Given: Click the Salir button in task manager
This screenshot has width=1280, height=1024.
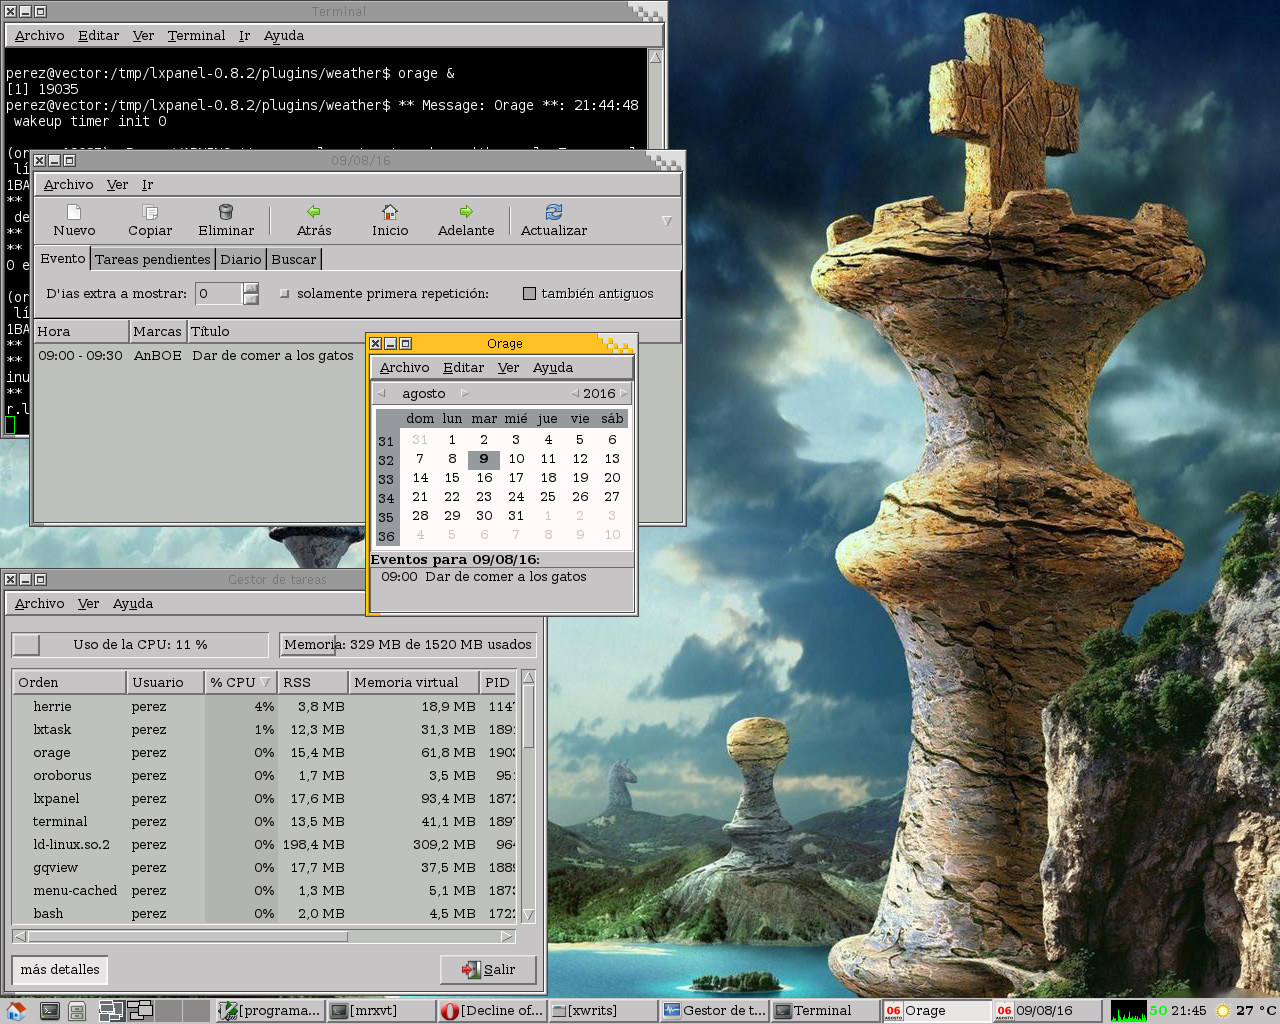Looking at the screenshot, I should (488, 969).
